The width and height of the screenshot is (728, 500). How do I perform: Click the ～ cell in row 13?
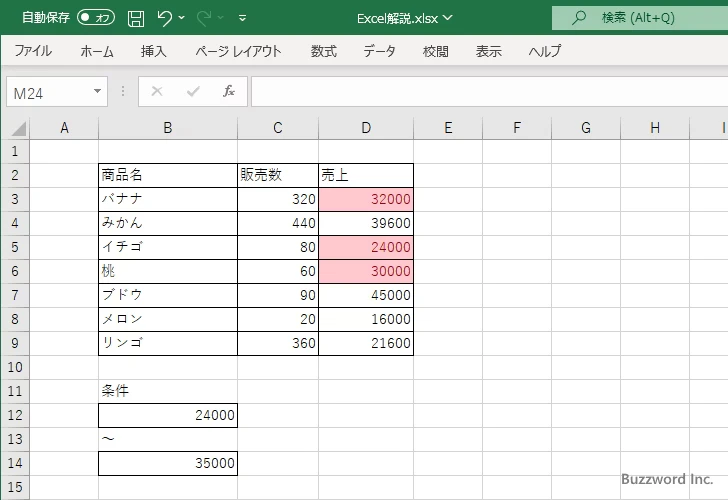168,439
